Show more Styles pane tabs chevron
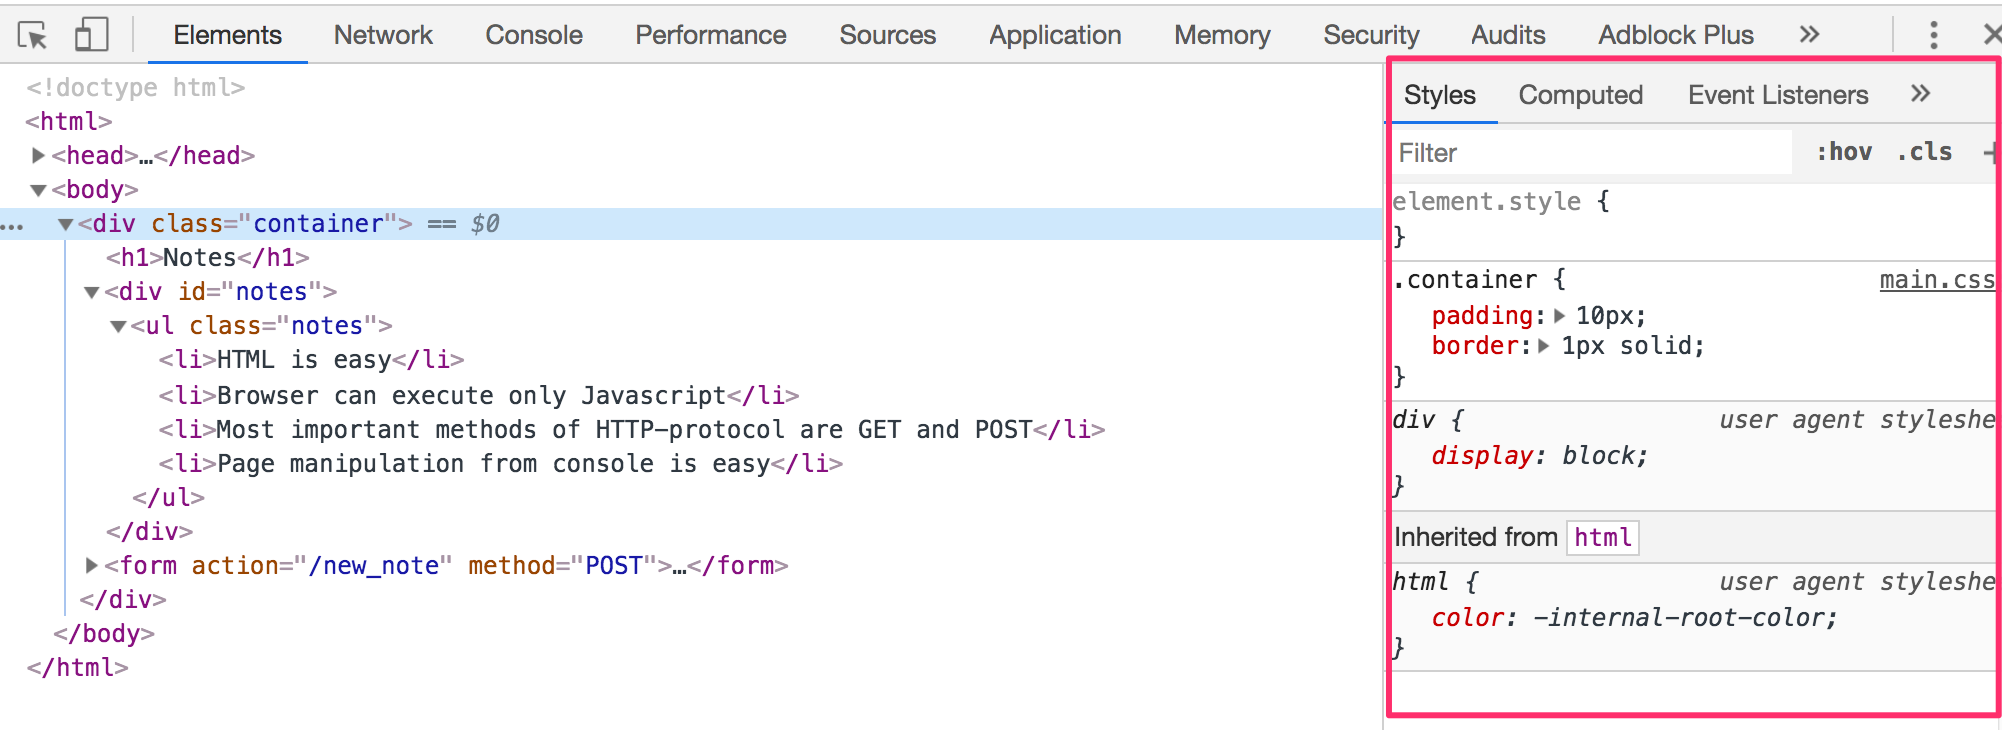This screenshot has width=2002, height=730. pyautogui.click(x=1920, y=94)
